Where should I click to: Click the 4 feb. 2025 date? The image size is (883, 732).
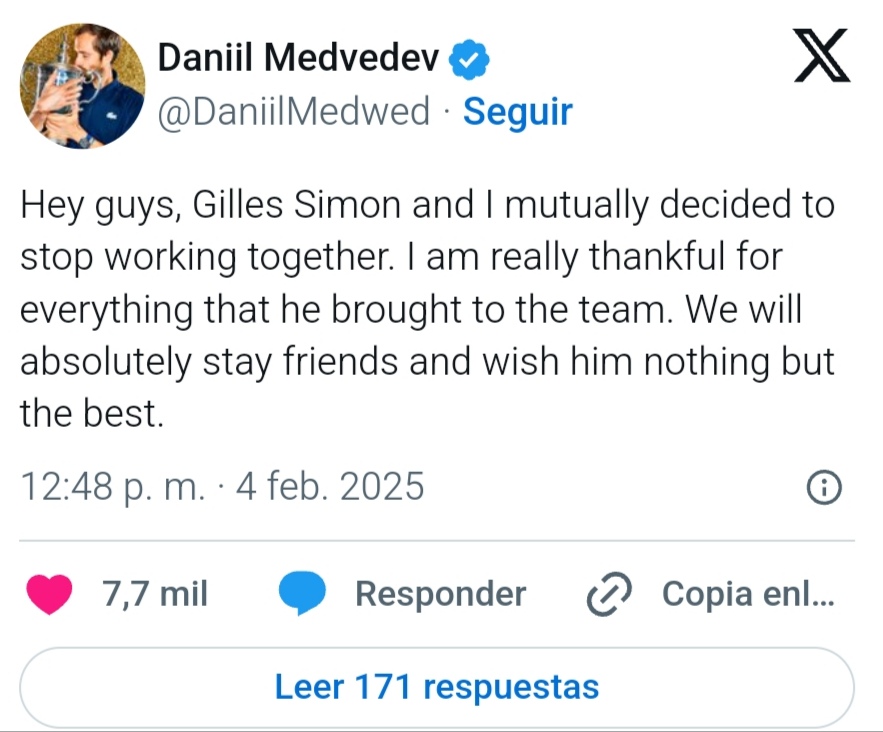click(330, 487)
